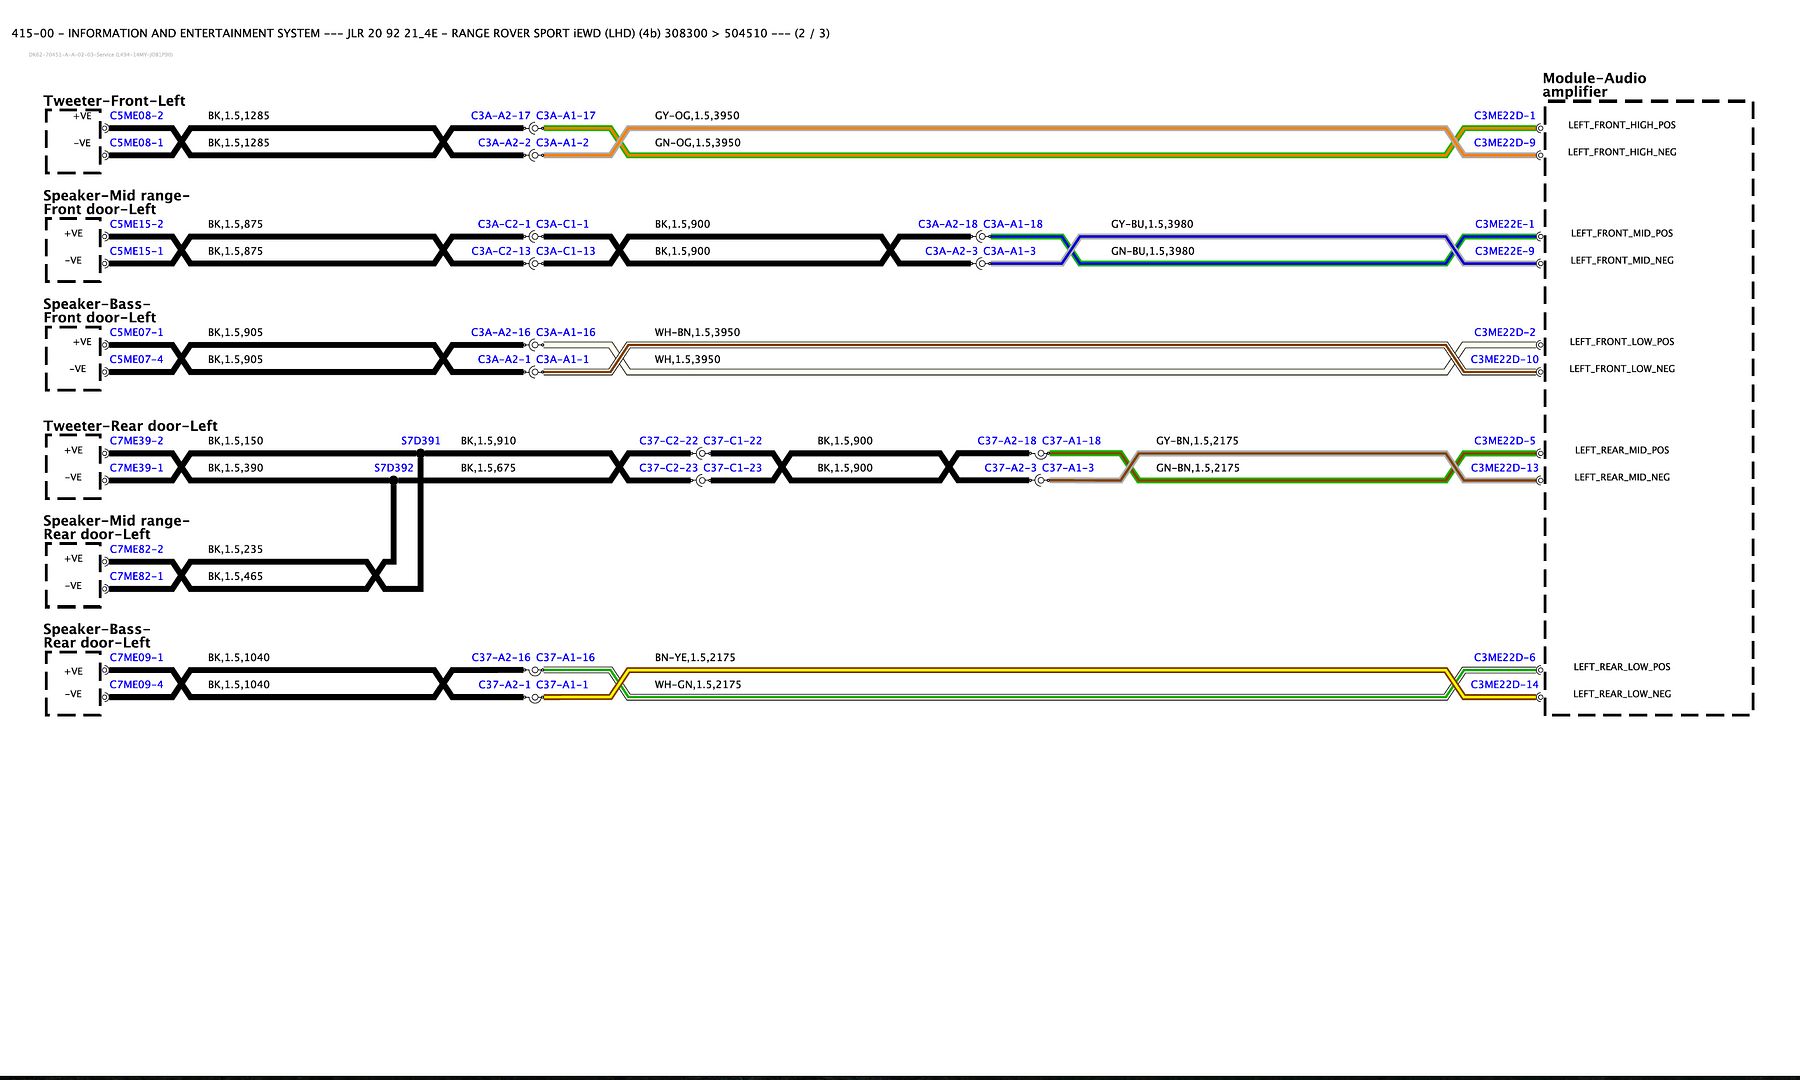Select the Module-Audio amplifier heading
This screenshot has height=1080, width=1800.
tap(1594, 84)
